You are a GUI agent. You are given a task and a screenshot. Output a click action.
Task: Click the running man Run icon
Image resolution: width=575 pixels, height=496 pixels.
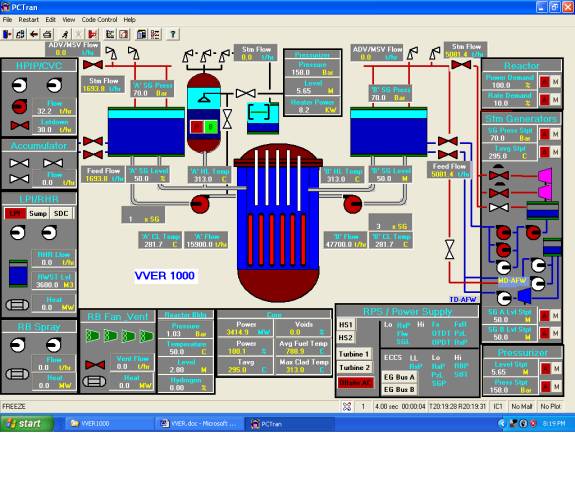point(65,34)
